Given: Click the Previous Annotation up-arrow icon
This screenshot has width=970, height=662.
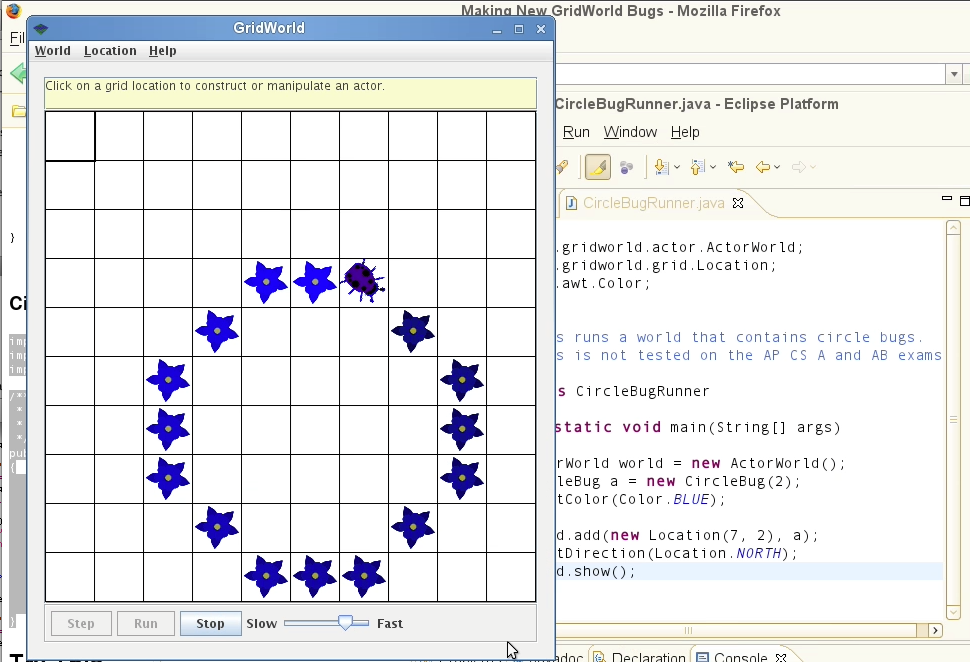Looking at the screenshot, I should (x=698, y=167).
